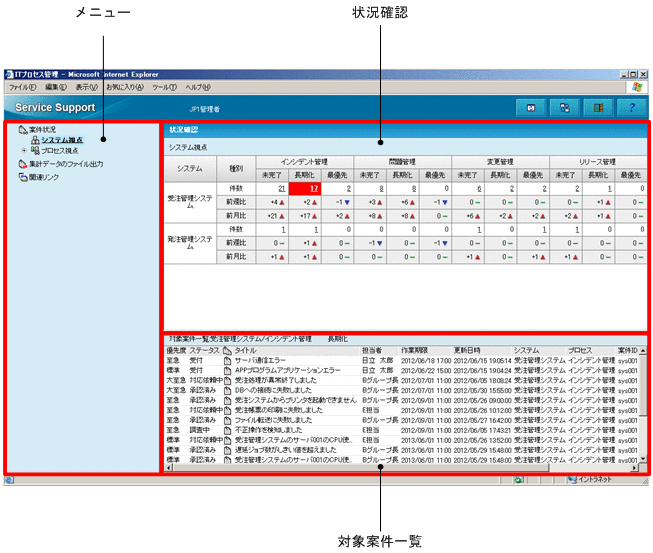The image size is (653, 553).
Task: Click the vertical scrollbar up arrow in item list
Action: [x=643, y=351]
